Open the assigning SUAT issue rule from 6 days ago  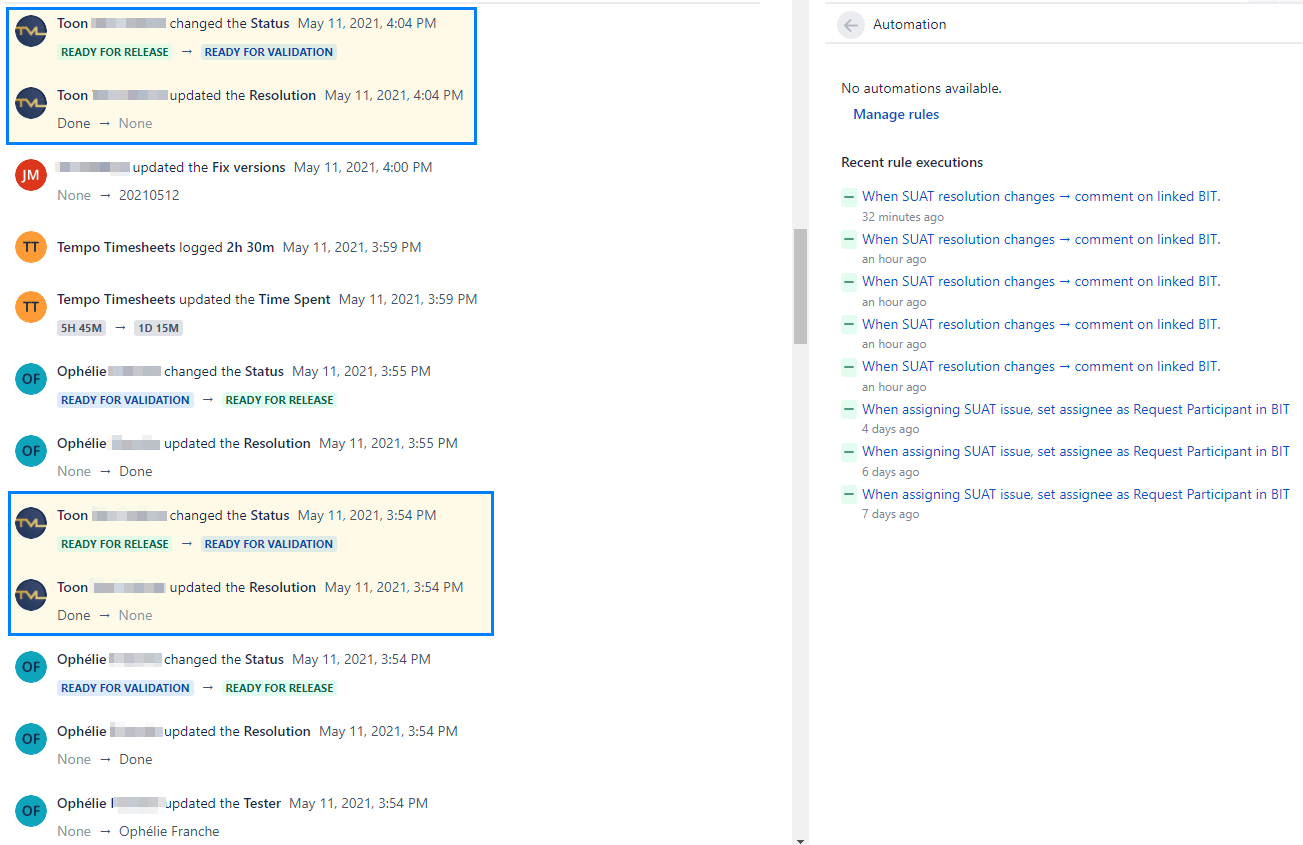pyautogui.click(x=1076, y=451)
